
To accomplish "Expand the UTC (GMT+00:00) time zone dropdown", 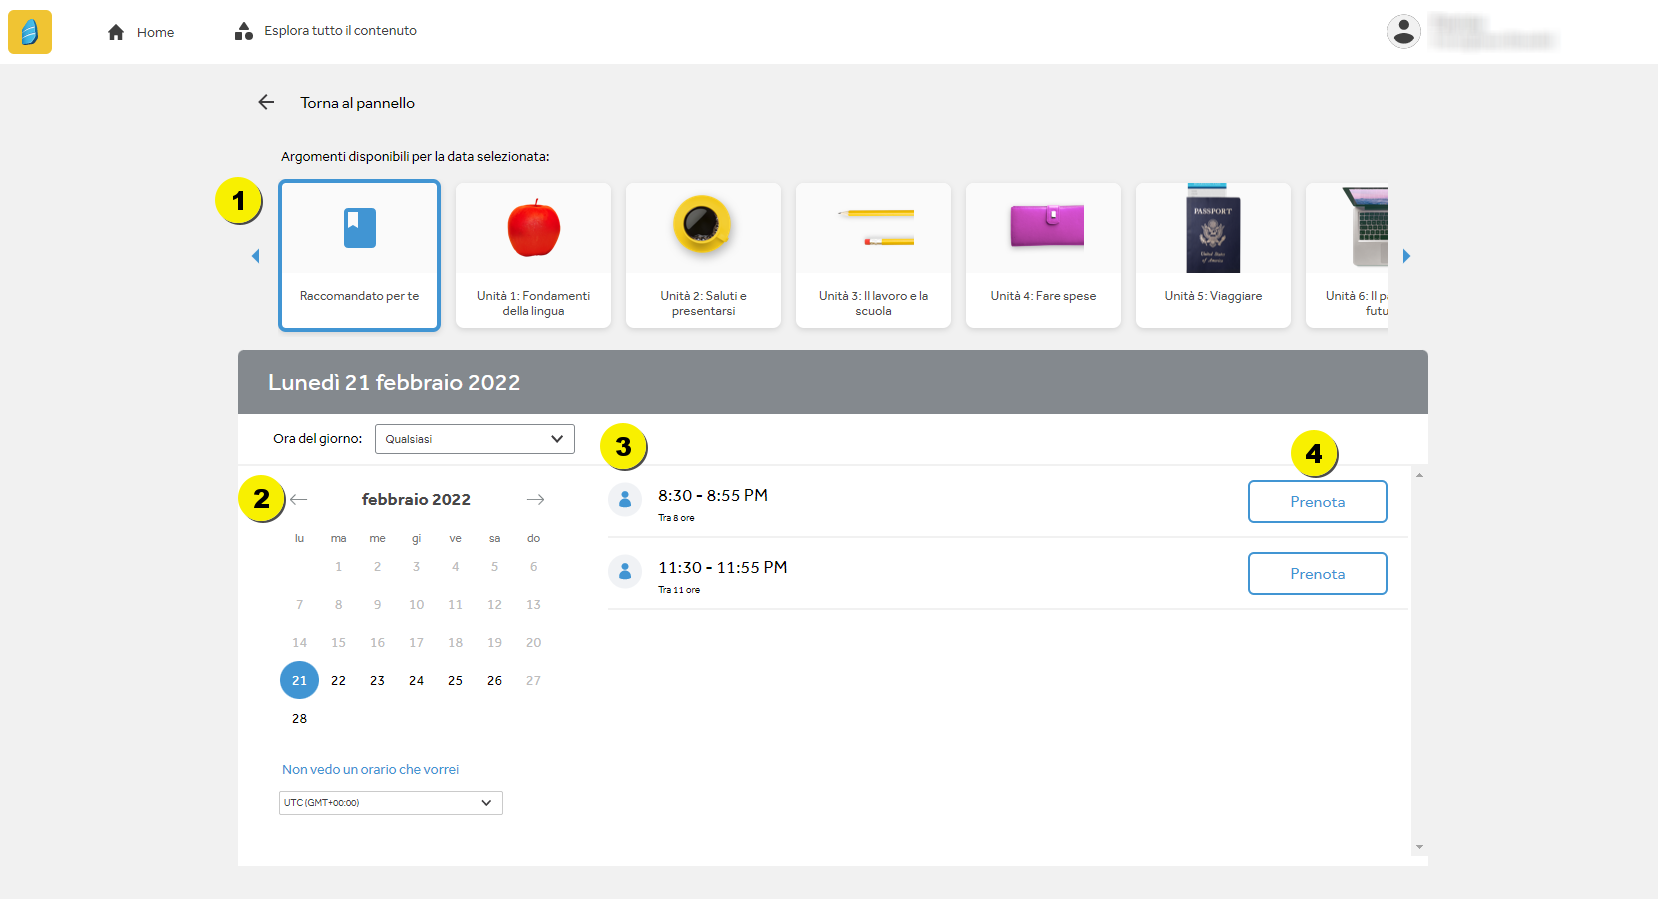I will click(390, 803).
